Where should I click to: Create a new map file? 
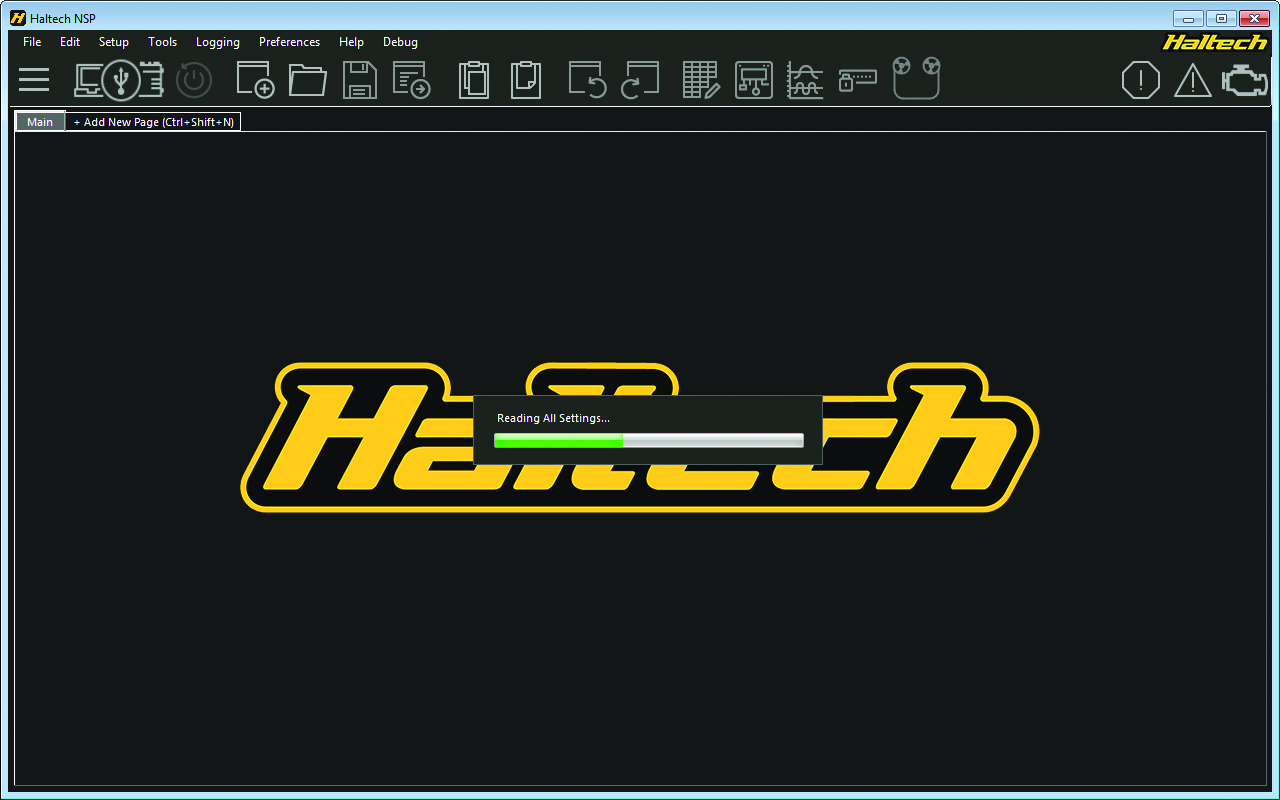click(255, 79)
